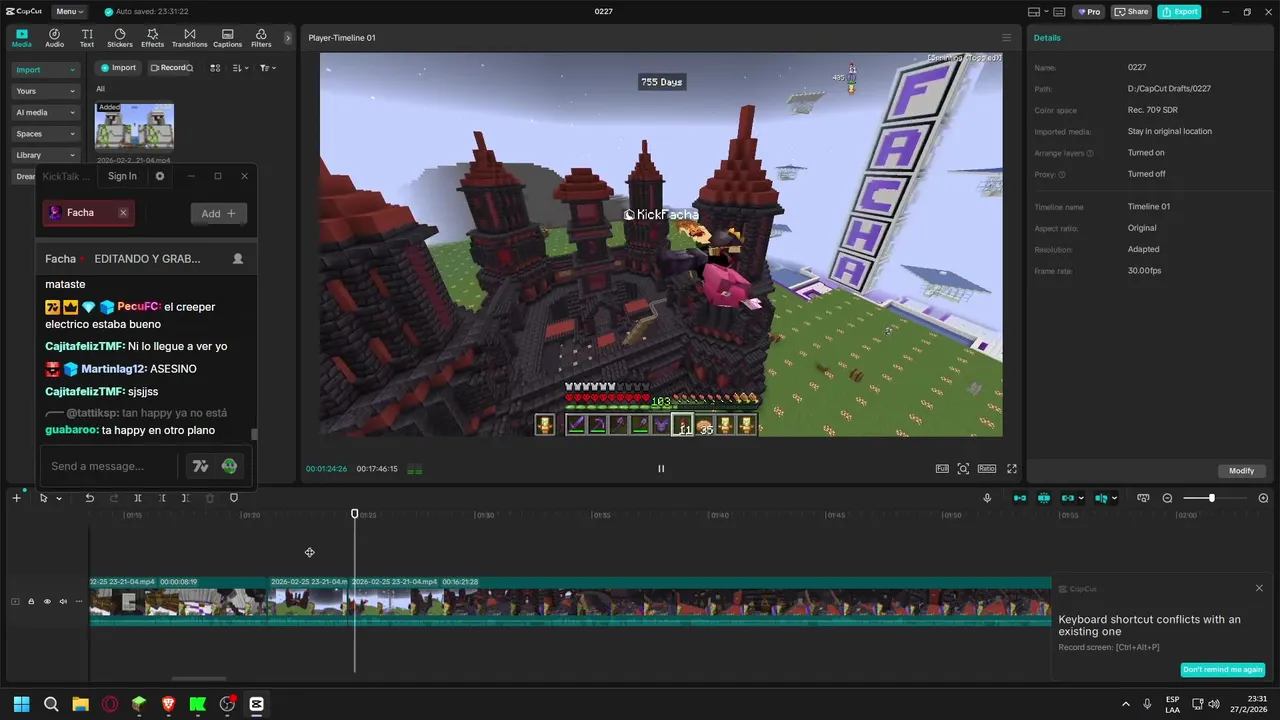The image size is (1280, 720).
Task: Open the Captions tab
Action: 227,38
